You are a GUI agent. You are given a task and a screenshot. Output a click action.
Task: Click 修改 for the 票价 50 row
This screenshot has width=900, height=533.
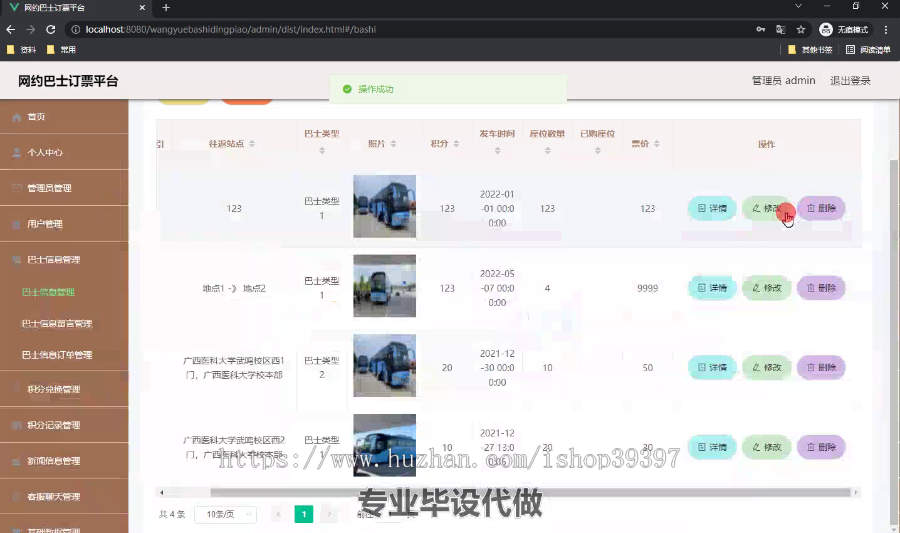pos(766,367)
